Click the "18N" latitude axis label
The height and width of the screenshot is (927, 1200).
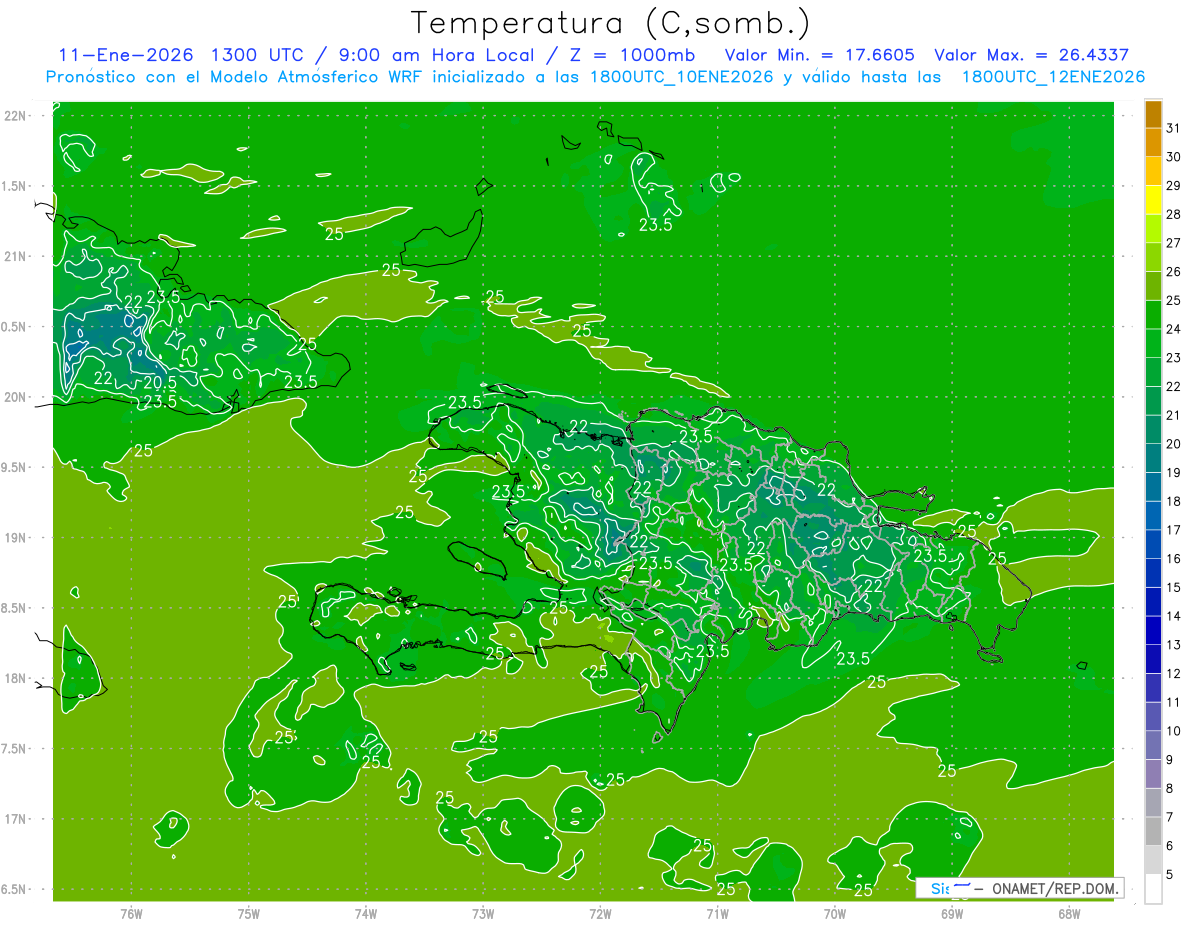pos(17,679)
